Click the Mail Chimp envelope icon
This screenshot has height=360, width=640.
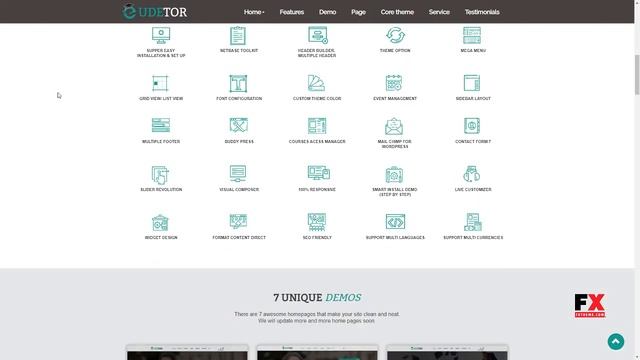tap(394, 126)
